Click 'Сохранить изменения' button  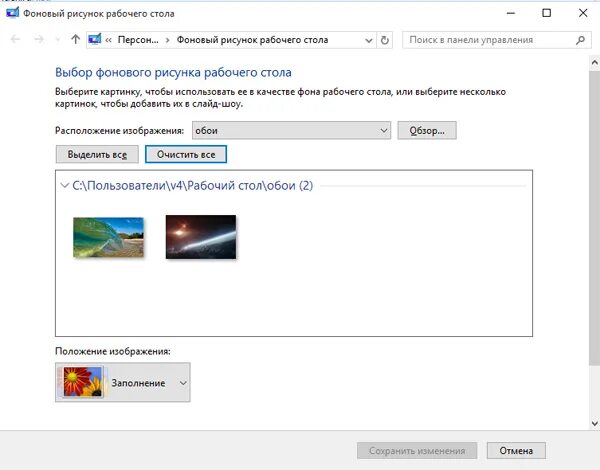coord(417,451)
